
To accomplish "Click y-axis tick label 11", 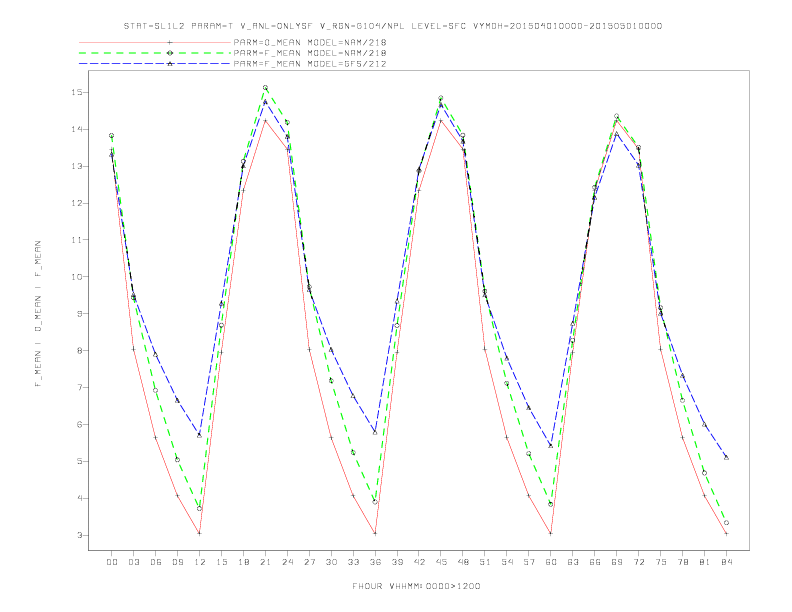I will pos(76,240).
